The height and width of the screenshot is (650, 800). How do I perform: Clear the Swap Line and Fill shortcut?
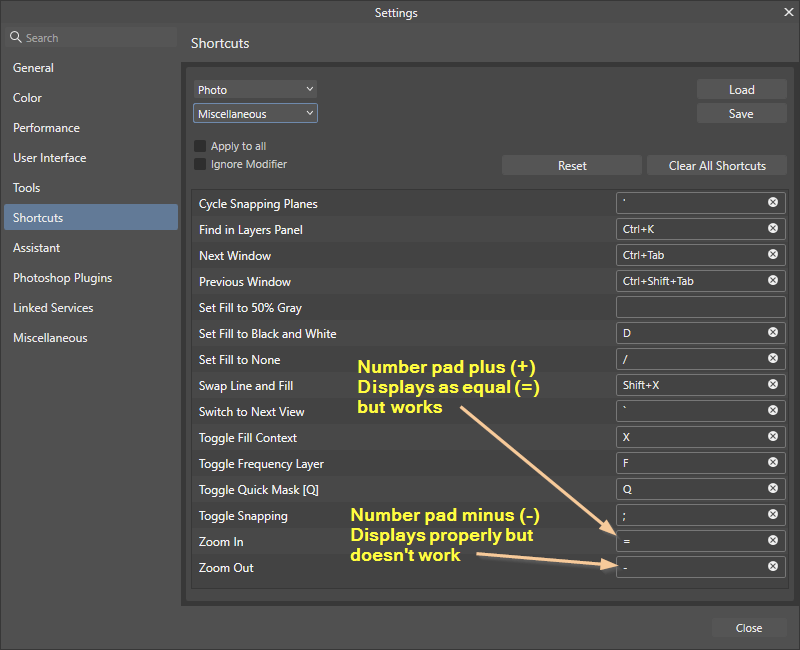772,384
